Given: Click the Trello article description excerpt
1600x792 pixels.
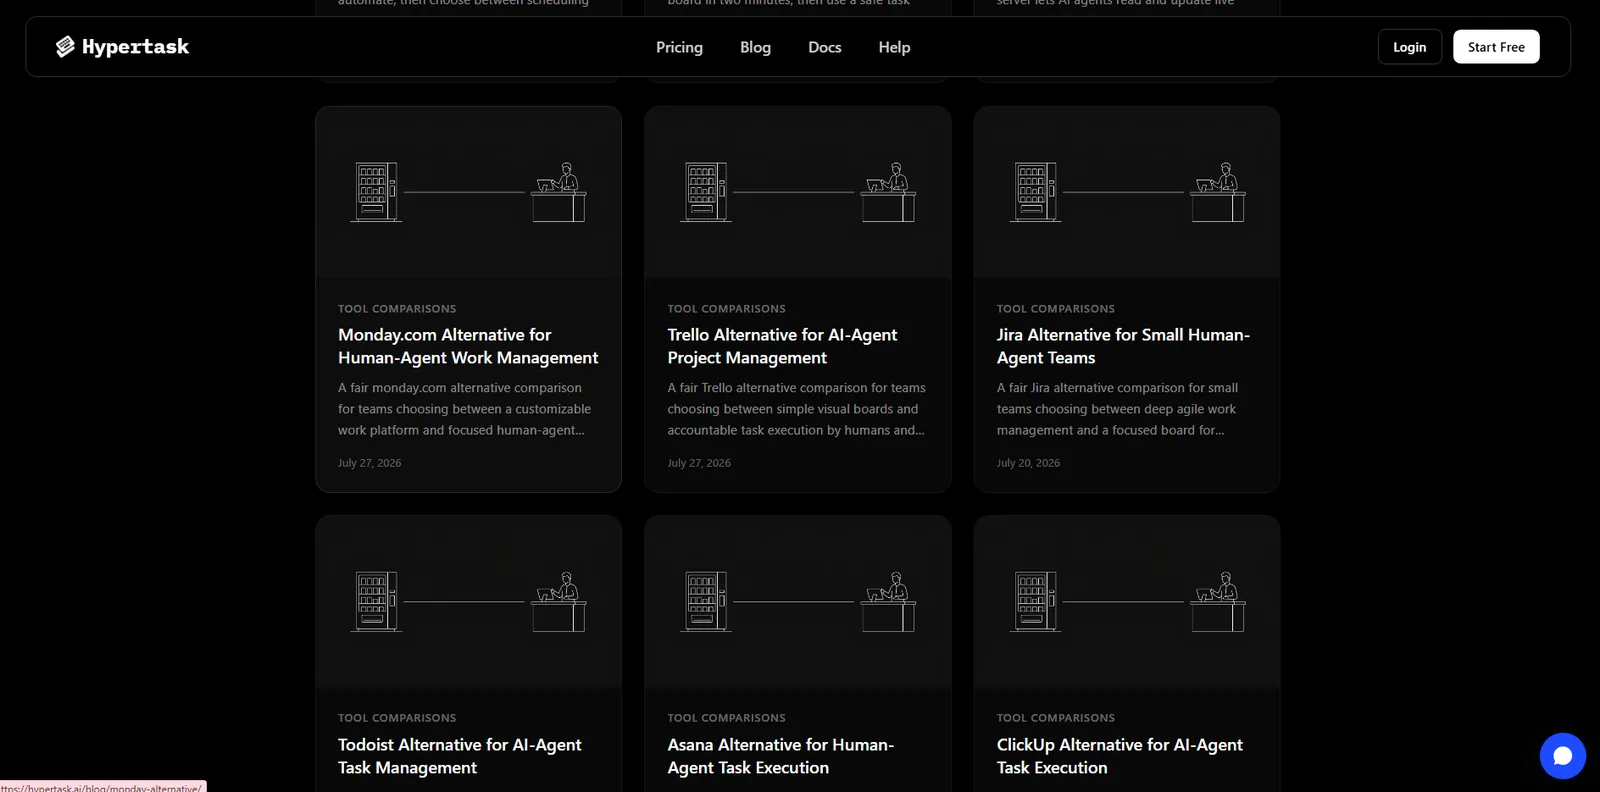Looking at the screenshot, I should tap(797, 409).
